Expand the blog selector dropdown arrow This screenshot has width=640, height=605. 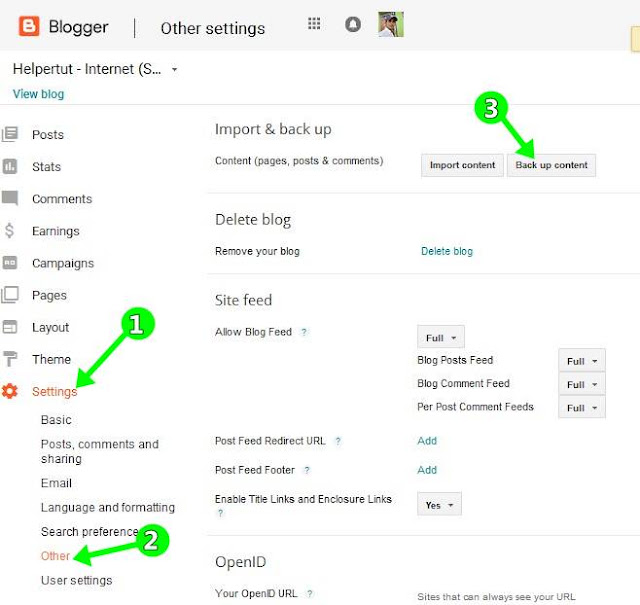(x=174, y=69)
